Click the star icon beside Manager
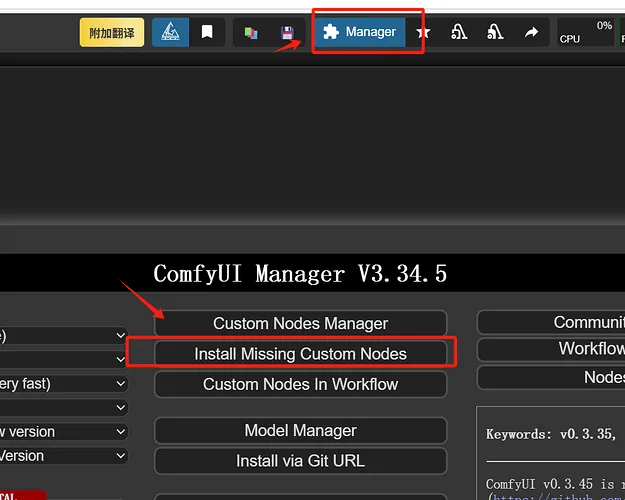 pos(423,33)
